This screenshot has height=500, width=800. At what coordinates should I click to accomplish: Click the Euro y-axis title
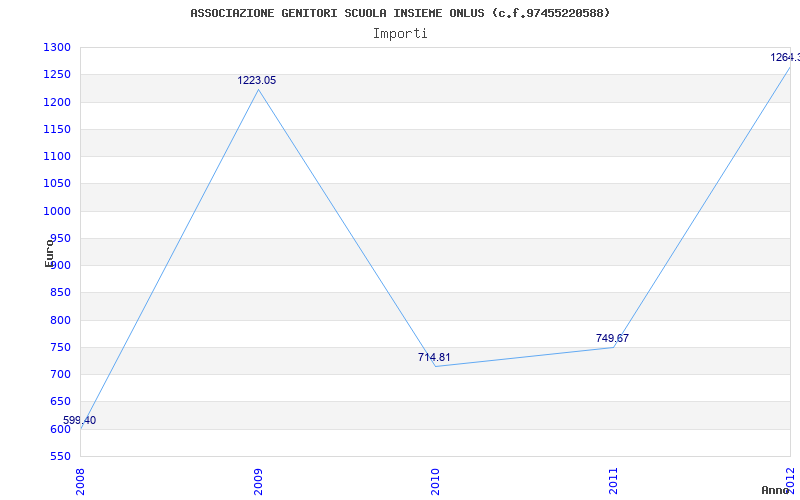[49, 252]
